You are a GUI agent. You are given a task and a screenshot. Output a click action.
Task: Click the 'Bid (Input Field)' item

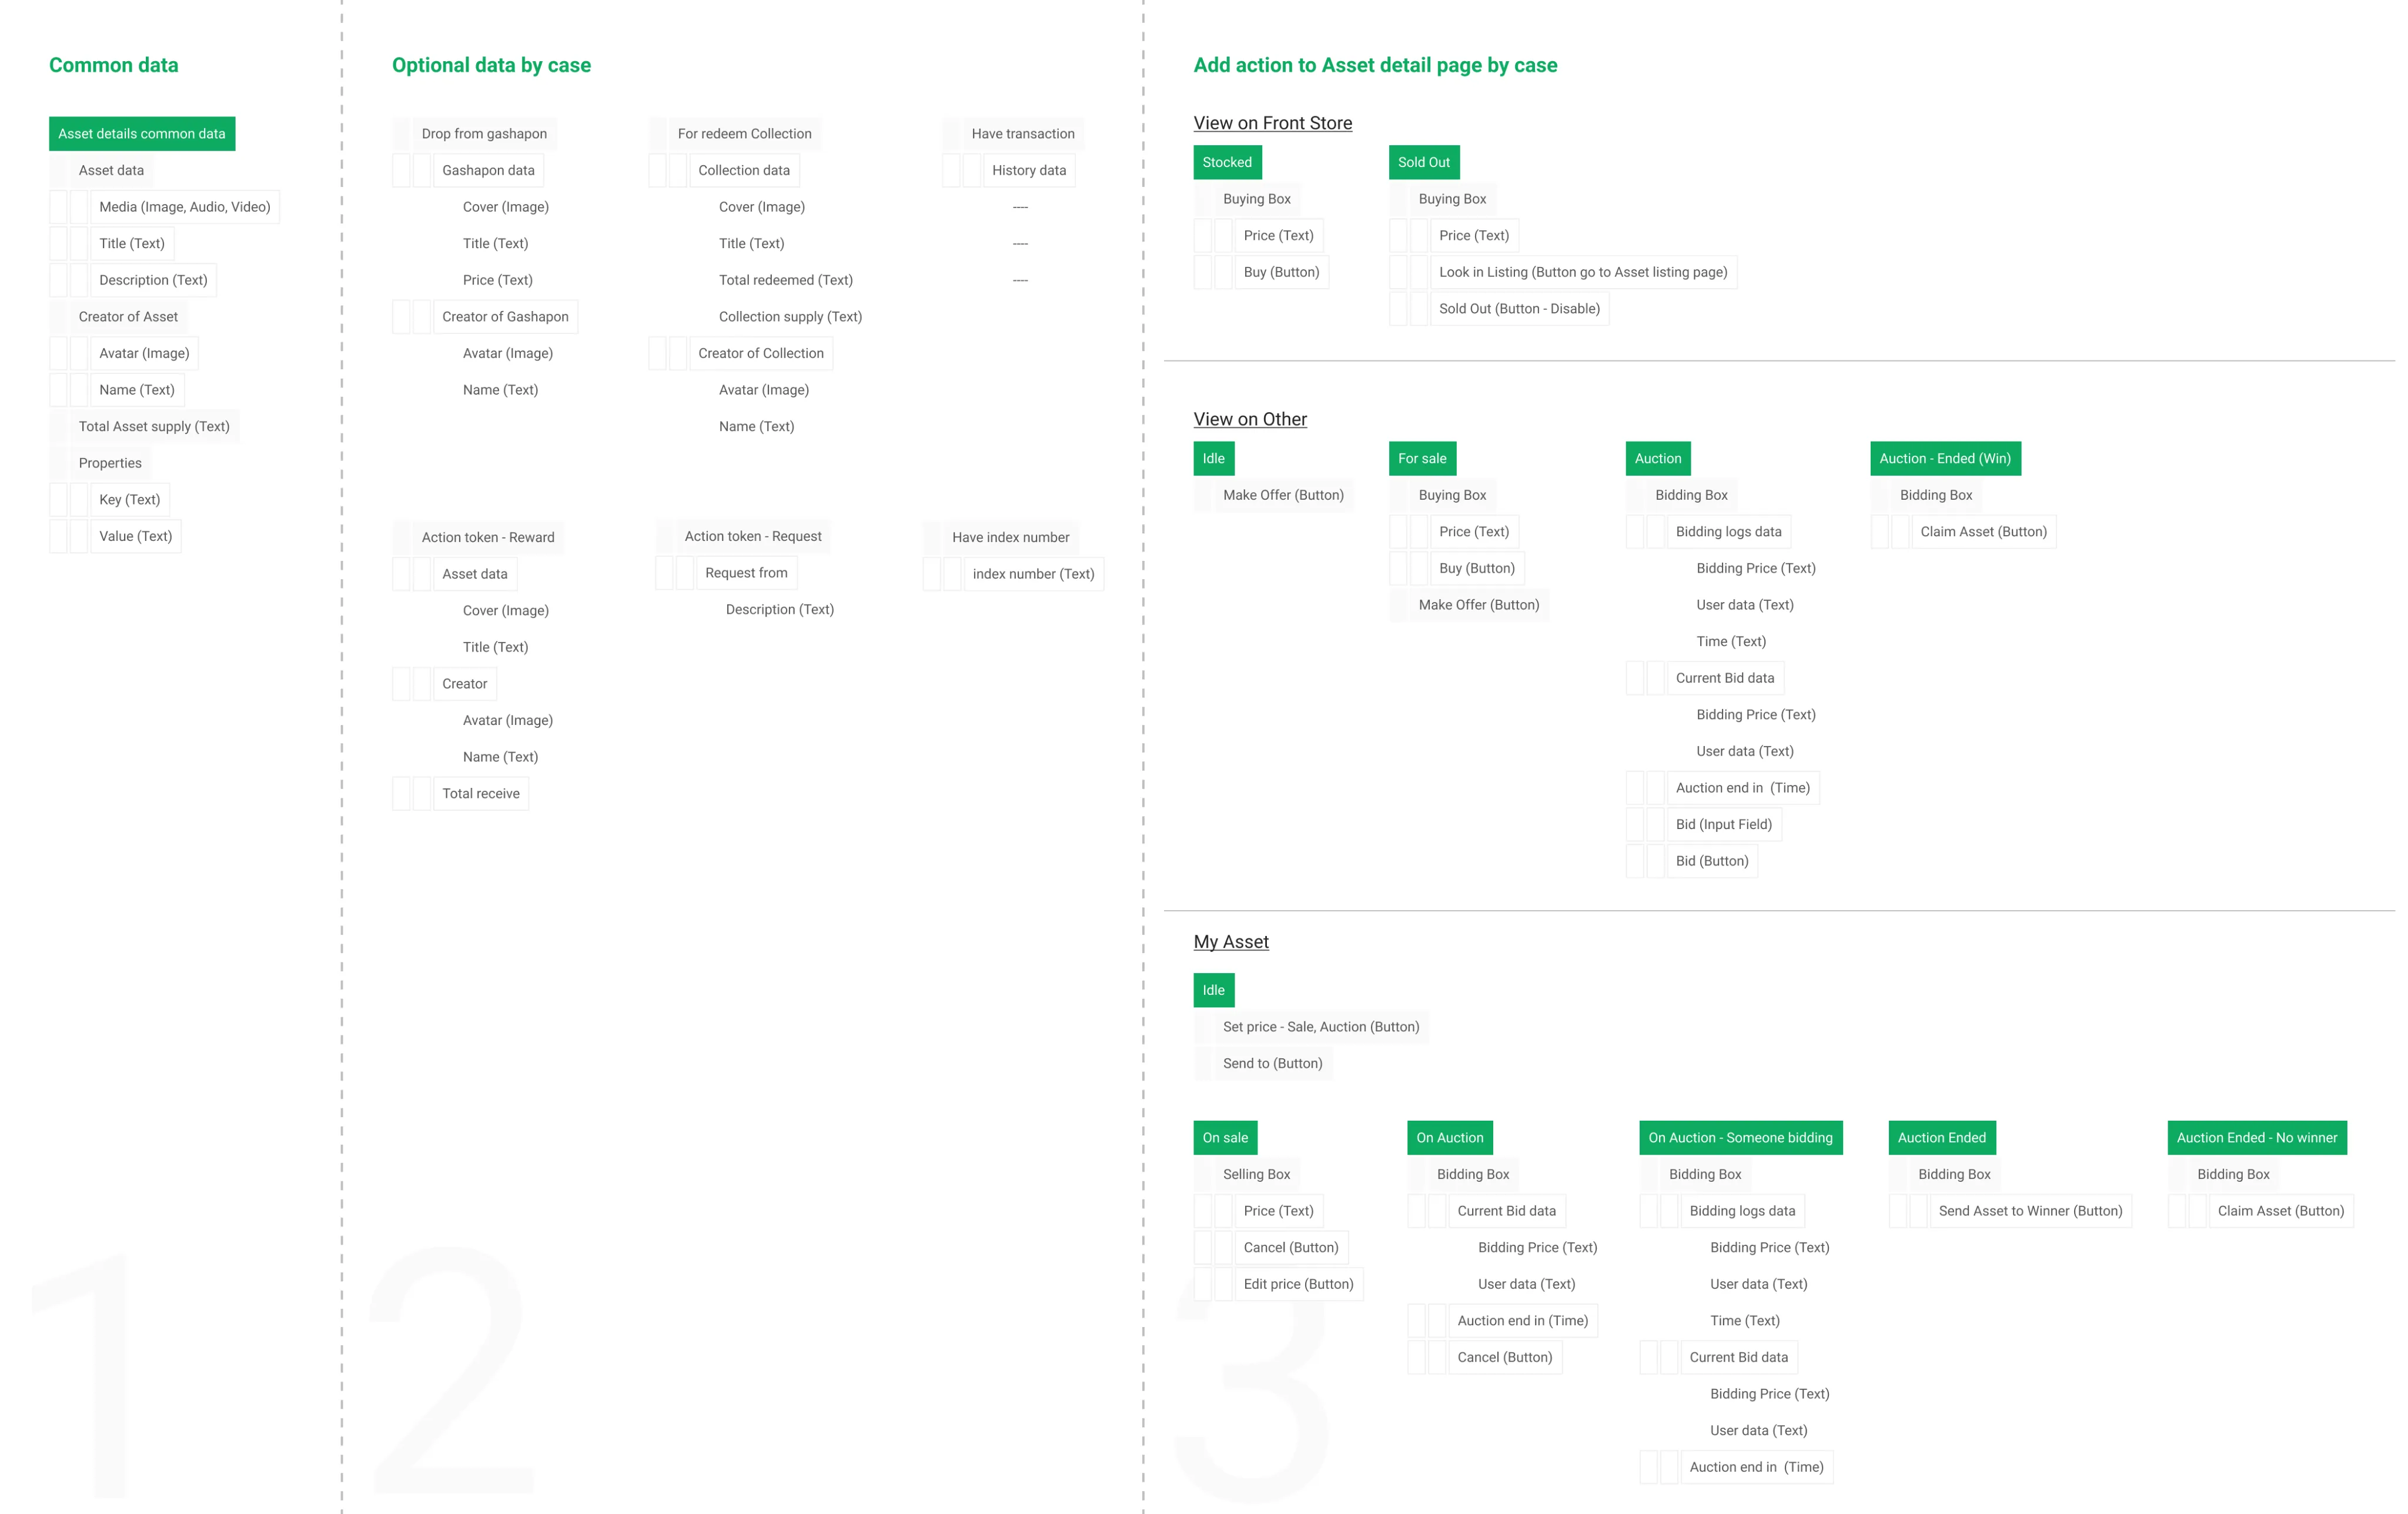tap(1723, 825)
